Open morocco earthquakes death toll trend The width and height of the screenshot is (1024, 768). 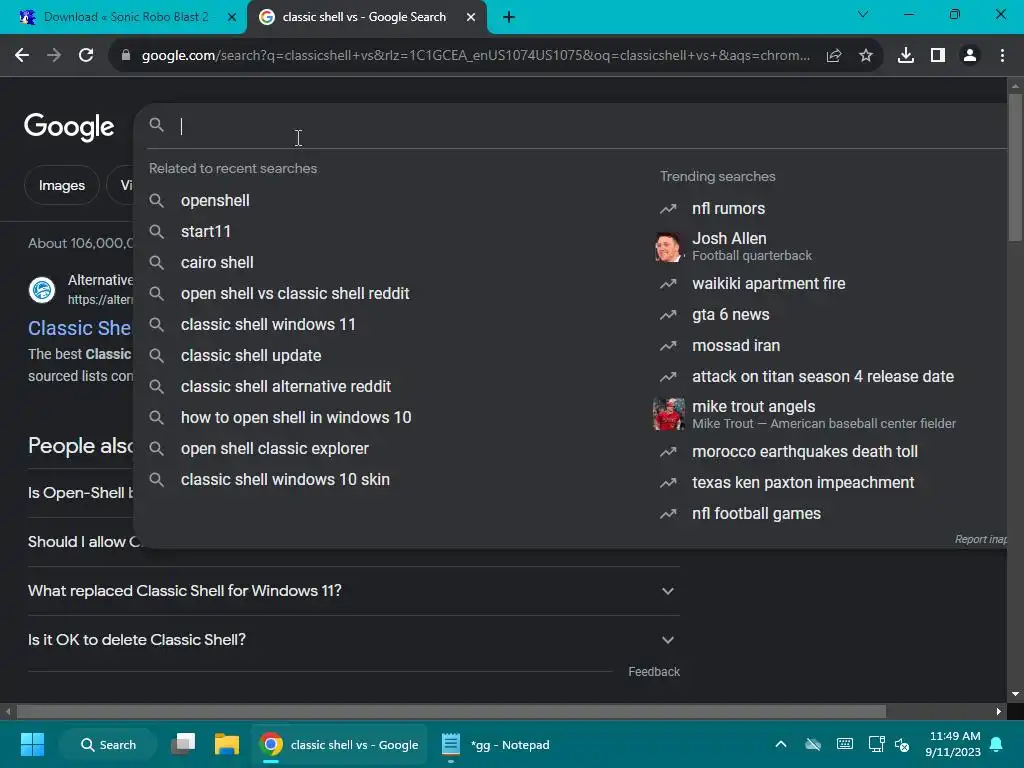pyautogui.click(x=805, y=452)
